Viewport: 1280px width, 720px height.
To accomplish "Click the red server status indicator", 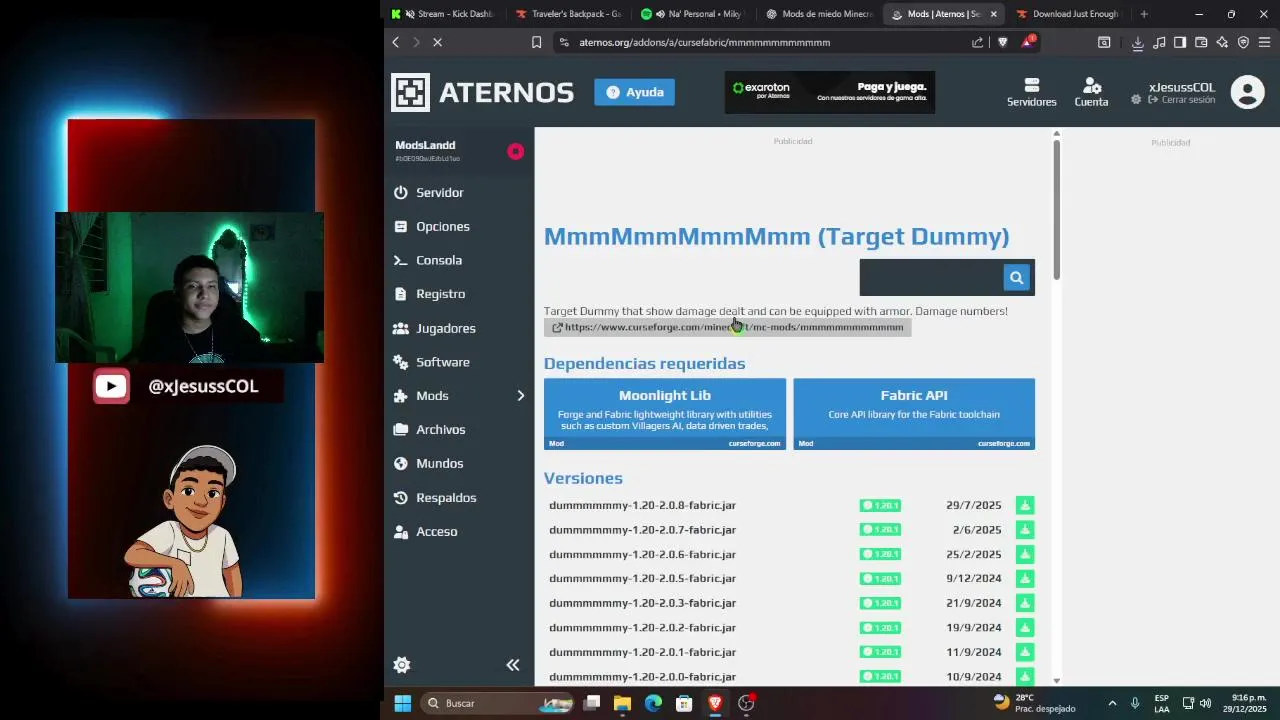I will [515, 151].
